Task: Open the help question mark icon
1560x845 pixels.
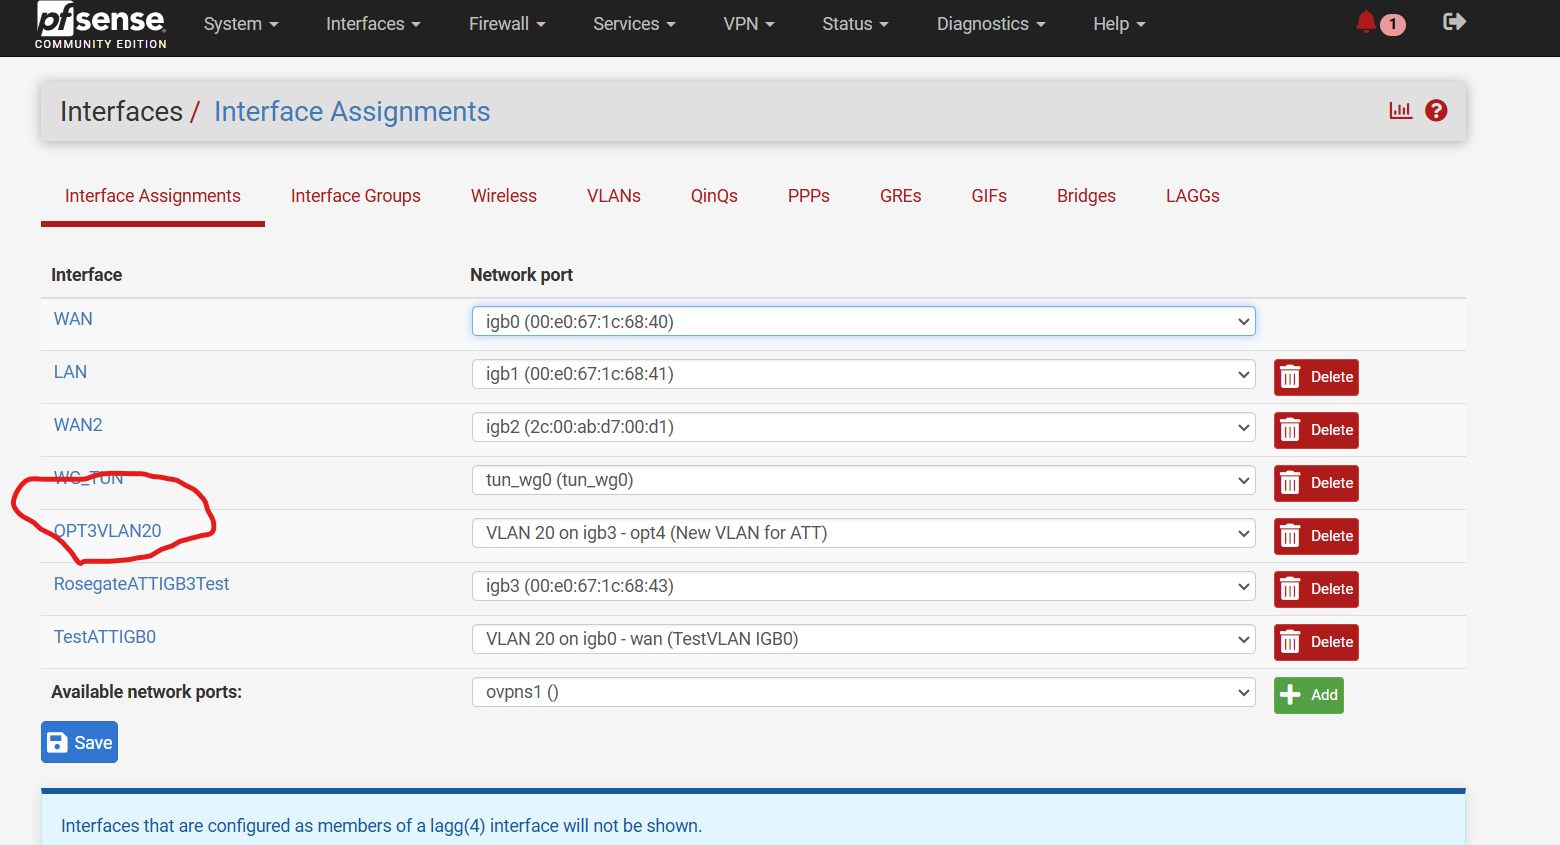Action: [1436, 111]
